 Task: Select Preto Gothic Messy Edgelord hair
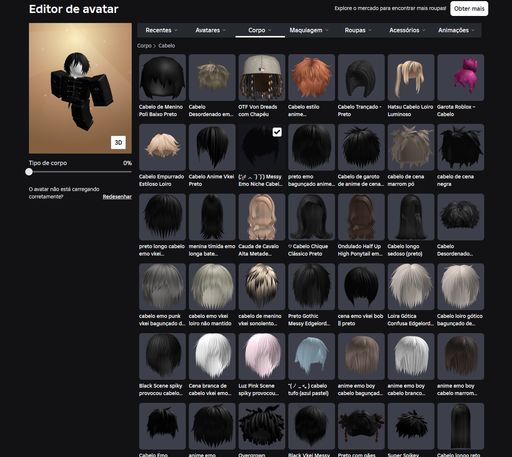point(311,286)
